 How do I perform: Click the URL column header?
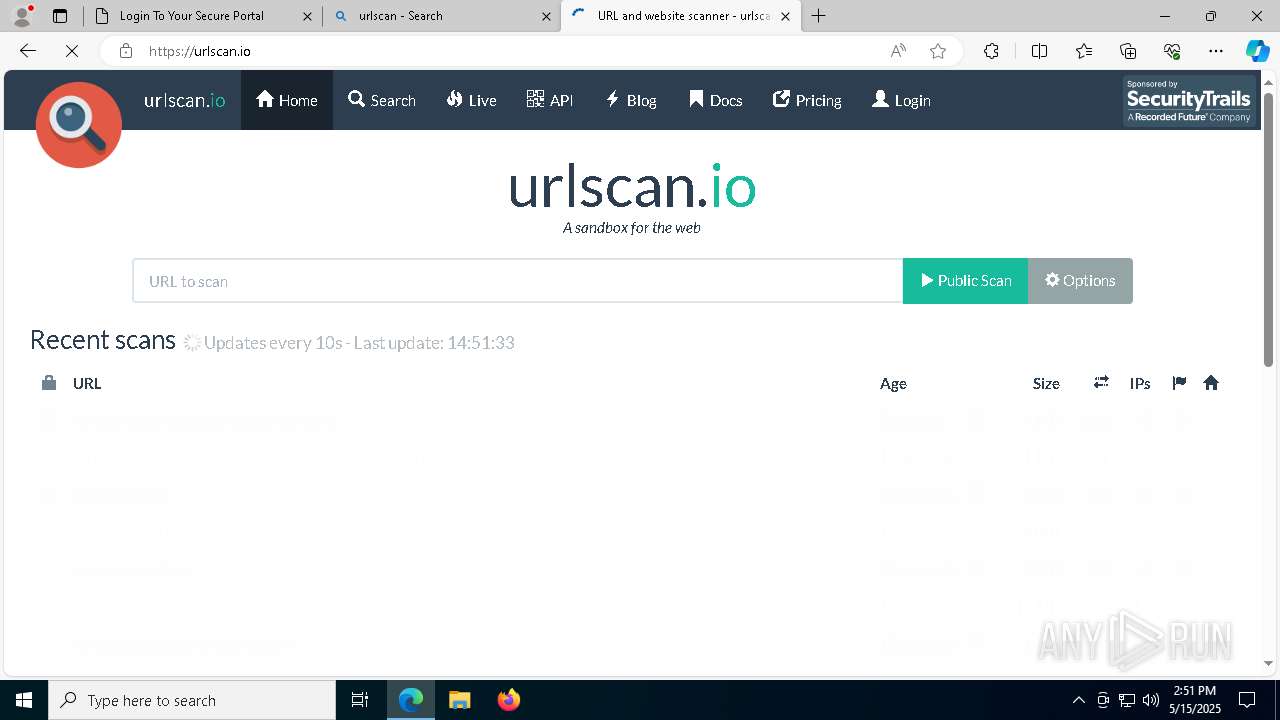click(x=87, y=383)
